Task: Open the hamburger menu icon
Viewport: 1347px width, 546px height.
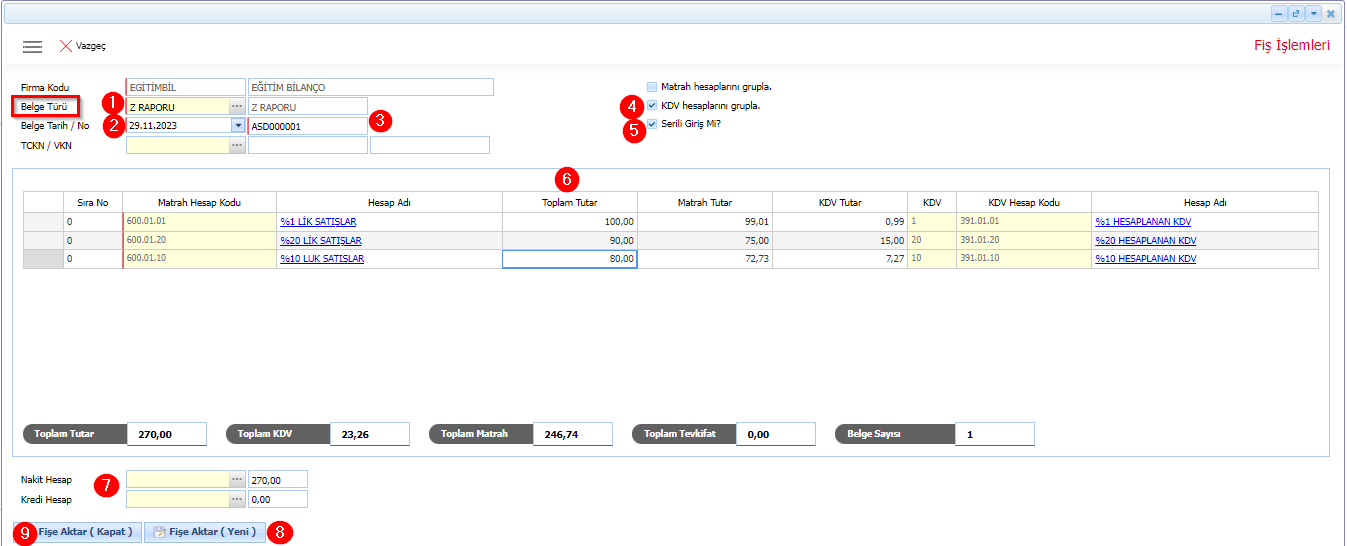Action: [32, 47]
